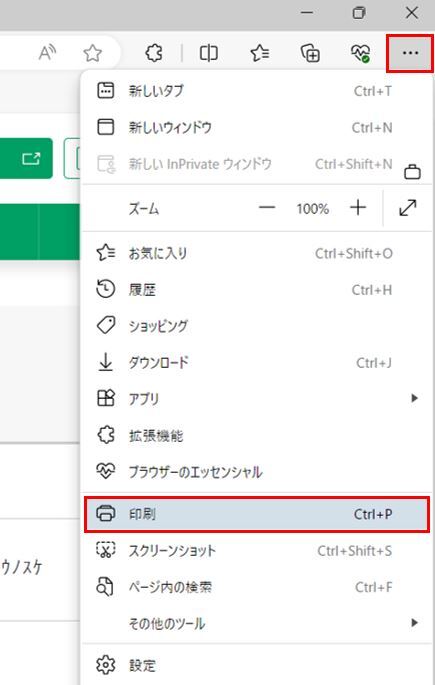Open the Collections toolbar icon
This screenshot has height=685, width=435.
(311, 53)
